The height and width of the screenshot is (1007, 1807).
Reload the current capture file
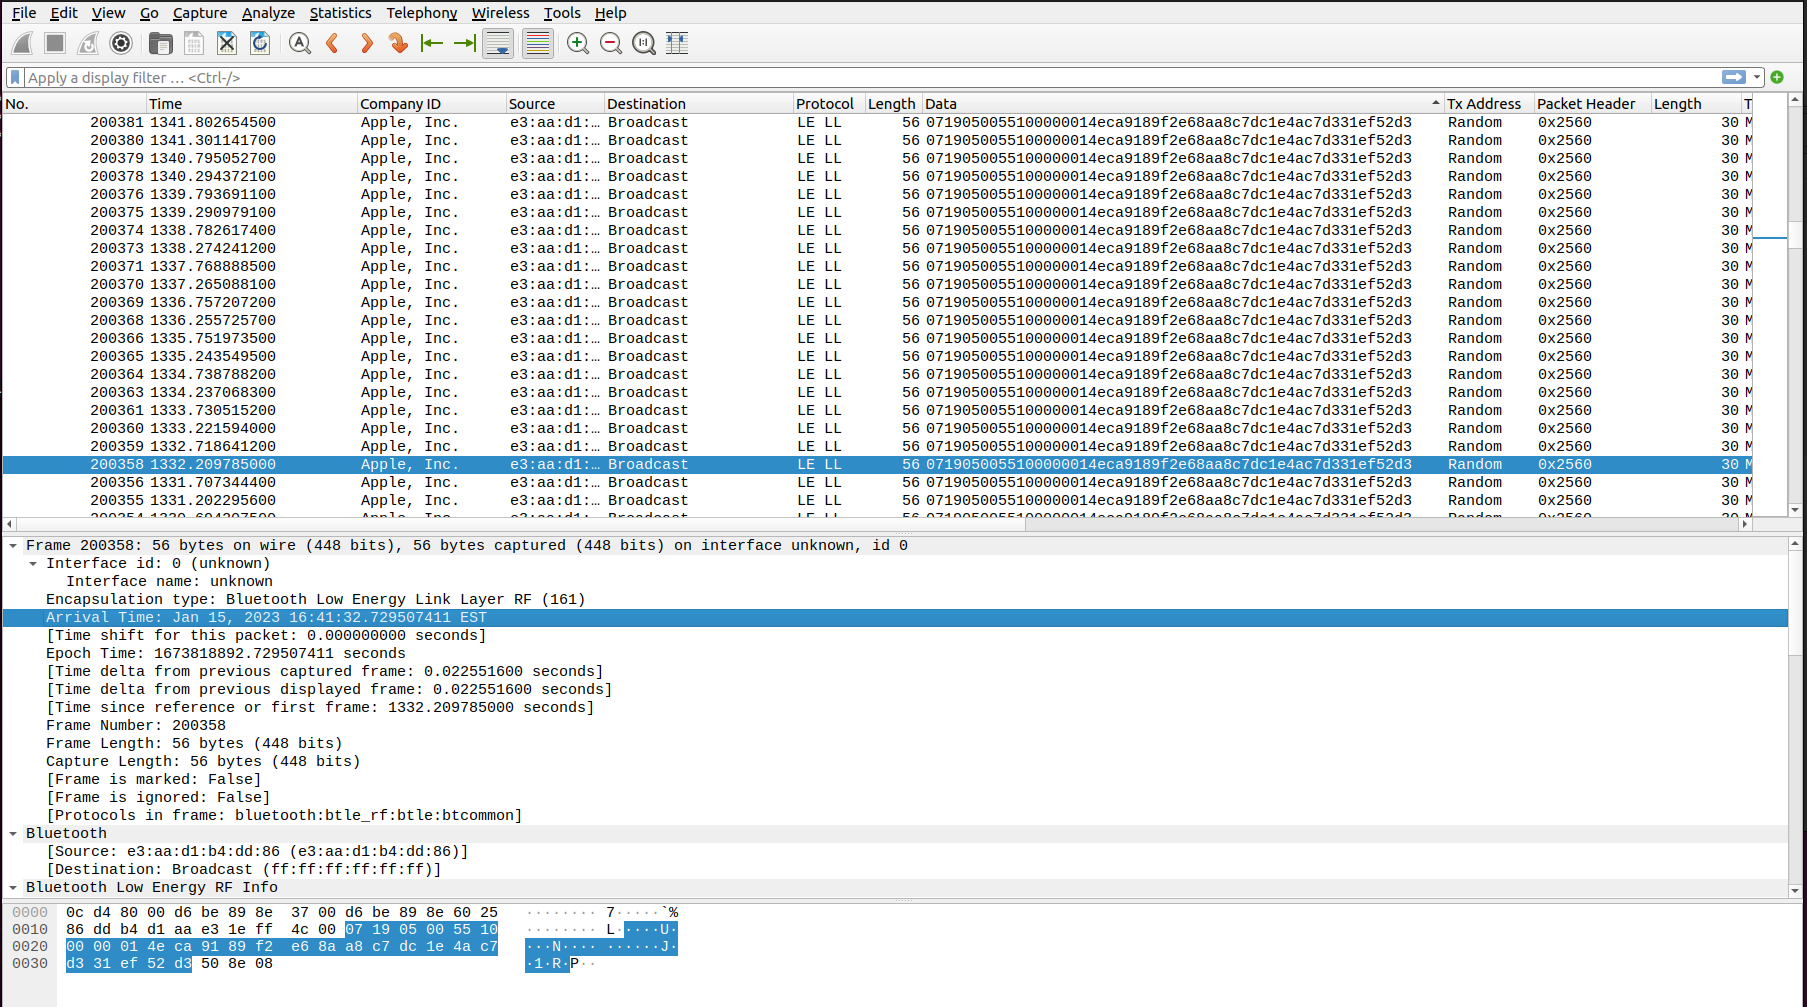(260, 43)
